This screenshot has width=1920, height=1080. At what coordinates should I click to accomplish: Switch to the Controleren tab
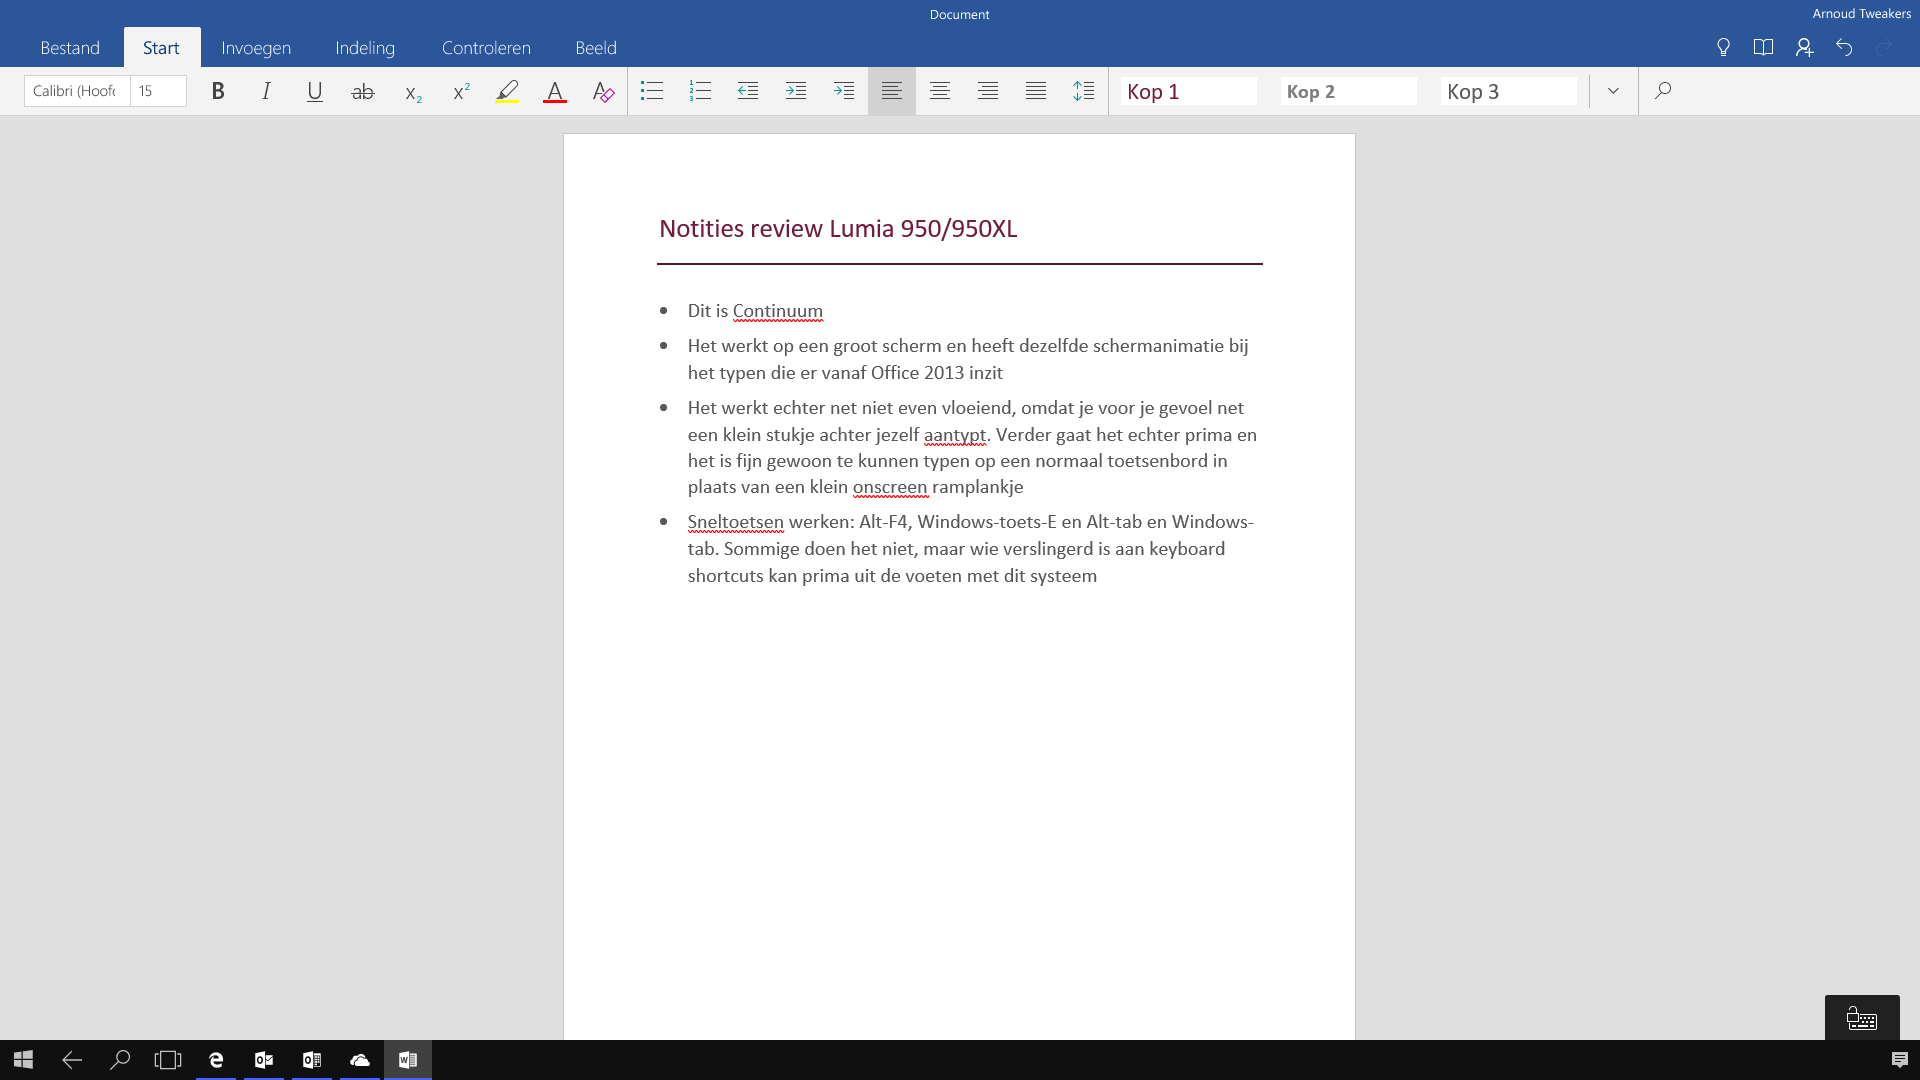point(486,48)
